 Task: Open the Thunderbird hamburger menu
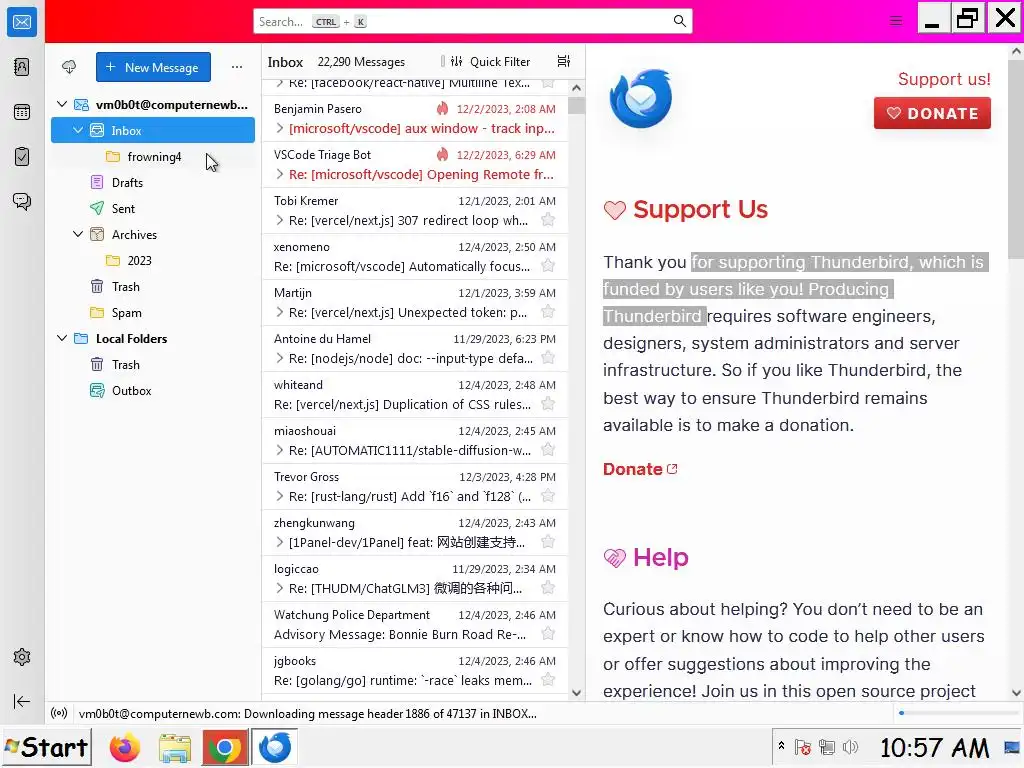pos(896,21)
